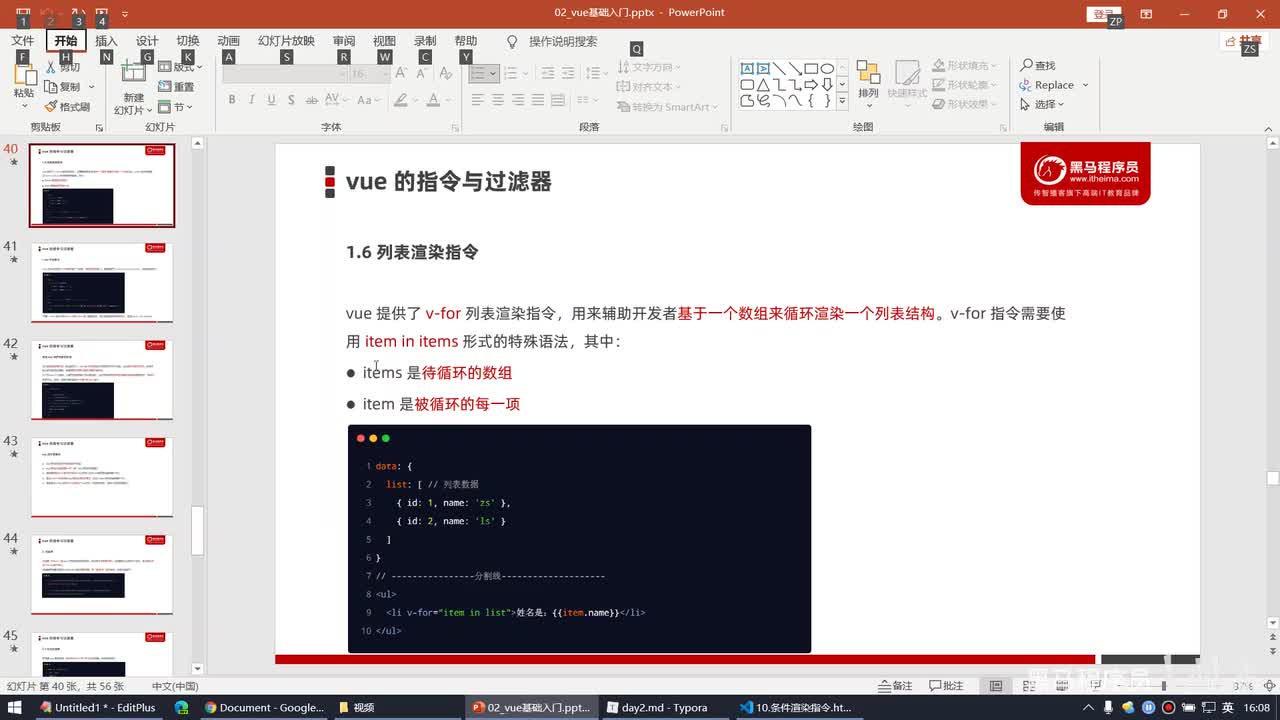This screenshot has width=1280, height=720.
Task: Click the Quick Styles (快速样式) icon
Action: [907, 80]
